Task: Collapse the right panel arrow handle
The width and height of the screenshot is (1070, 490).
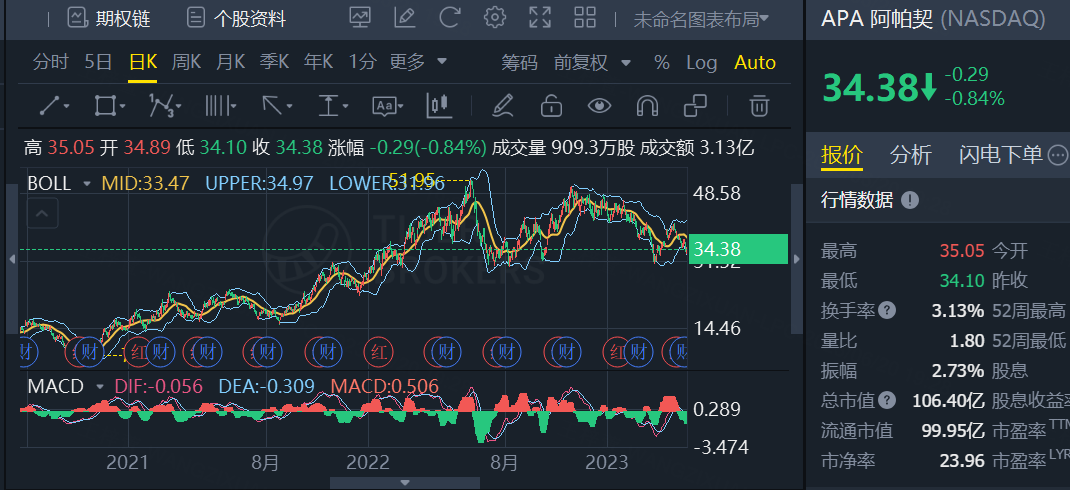Action: click(x=797, y=259)
